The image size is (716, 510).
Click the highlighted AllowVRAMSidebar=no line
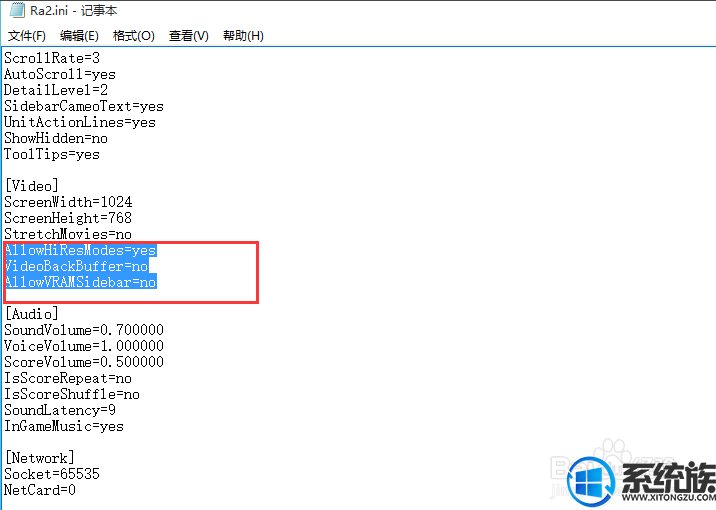80,282
